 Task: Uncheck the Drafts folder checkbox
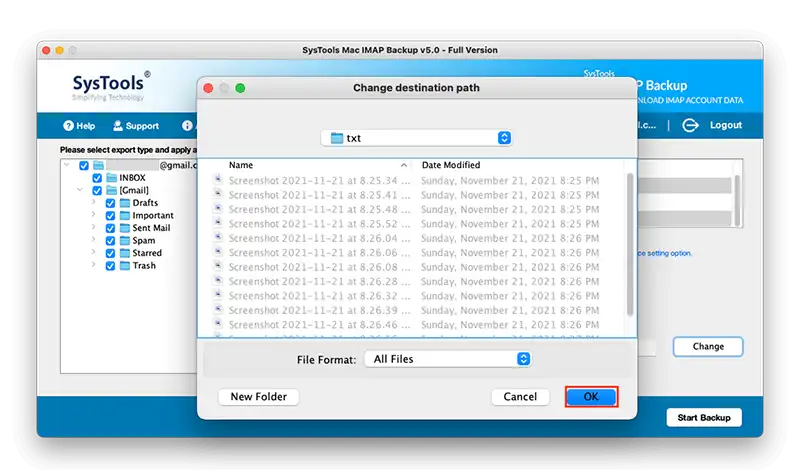pyautogui.click(x=110, y=203)
